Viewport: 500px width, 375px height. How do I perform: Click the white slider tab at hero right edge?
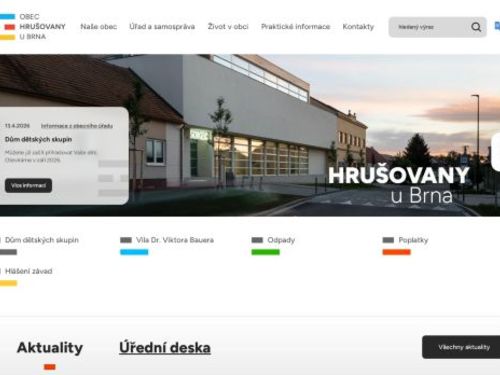(x=496, y=152)
